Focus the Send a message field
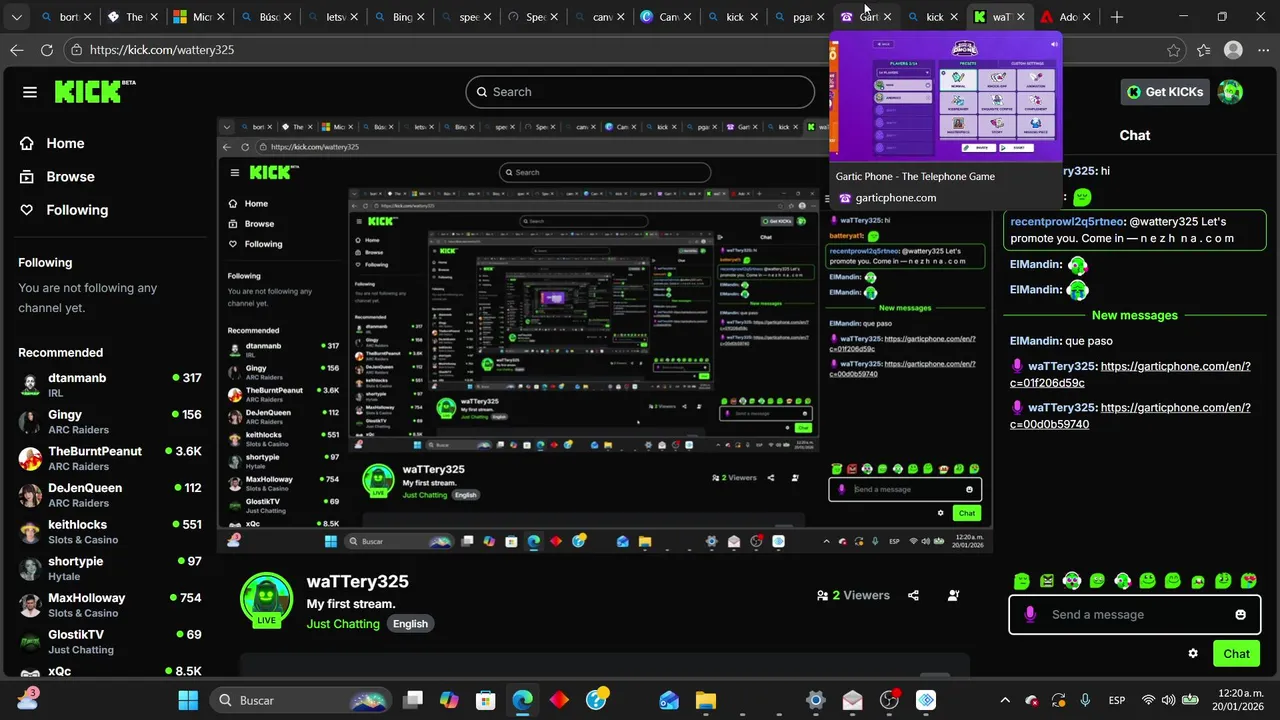Viewport: 1280px width, 720px height. tap(1135, 614)
